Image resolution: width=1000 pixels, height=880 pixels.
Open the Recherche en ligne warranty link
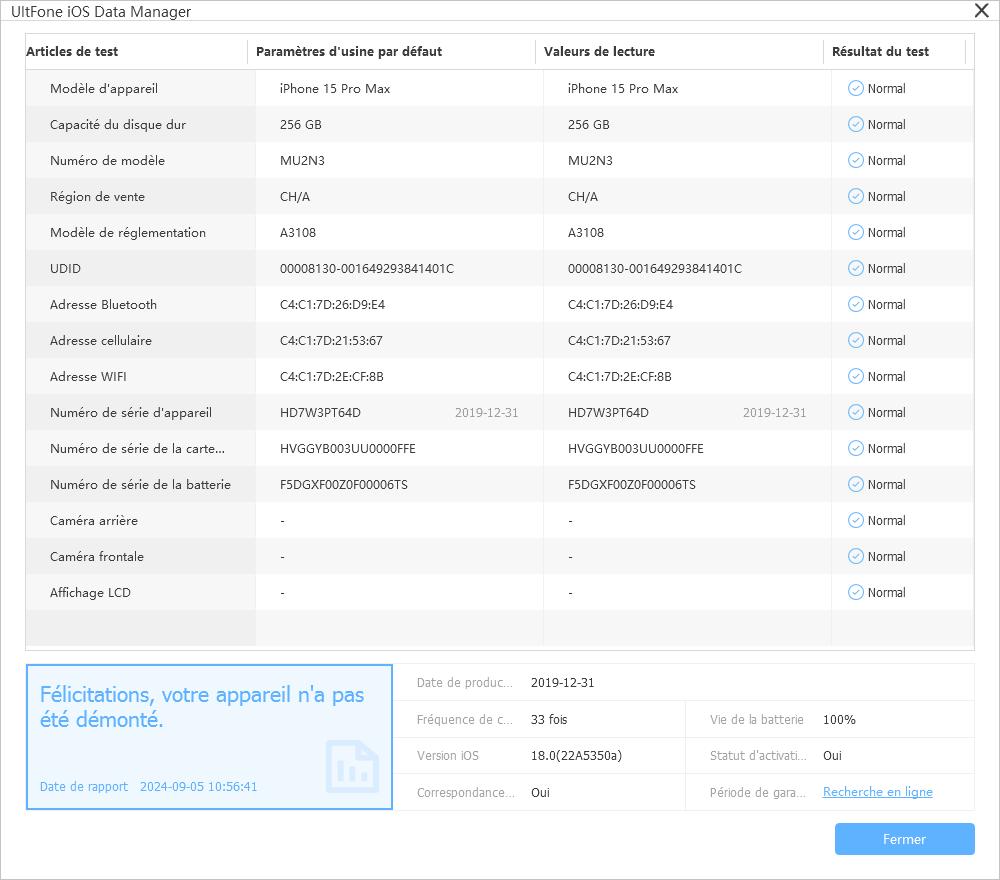[877, 792]
